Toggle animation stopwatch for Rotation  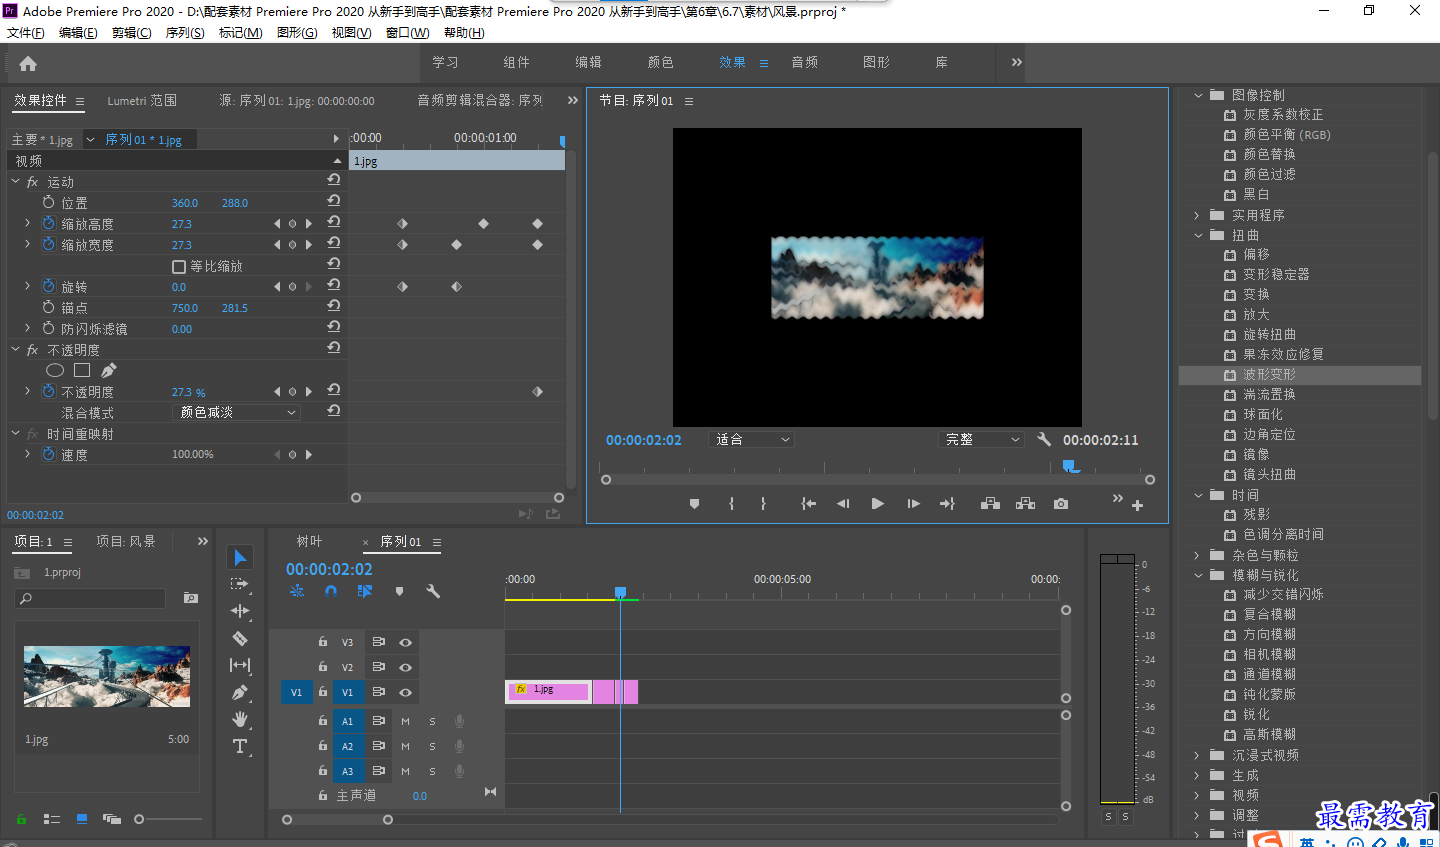49,286
